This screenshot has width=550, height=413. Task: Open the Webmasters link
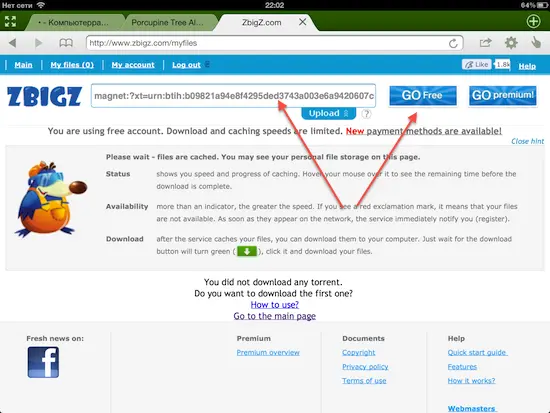coord(471,408)
